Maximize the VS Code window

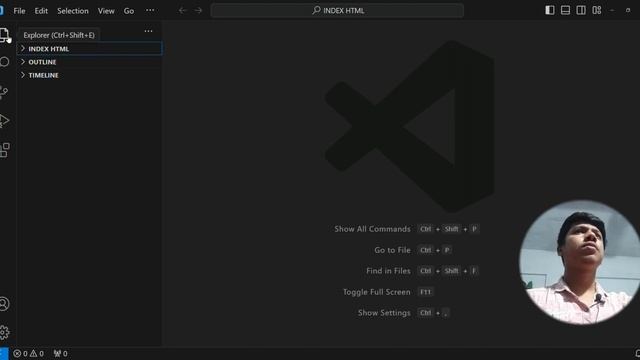tap(628, 11)
